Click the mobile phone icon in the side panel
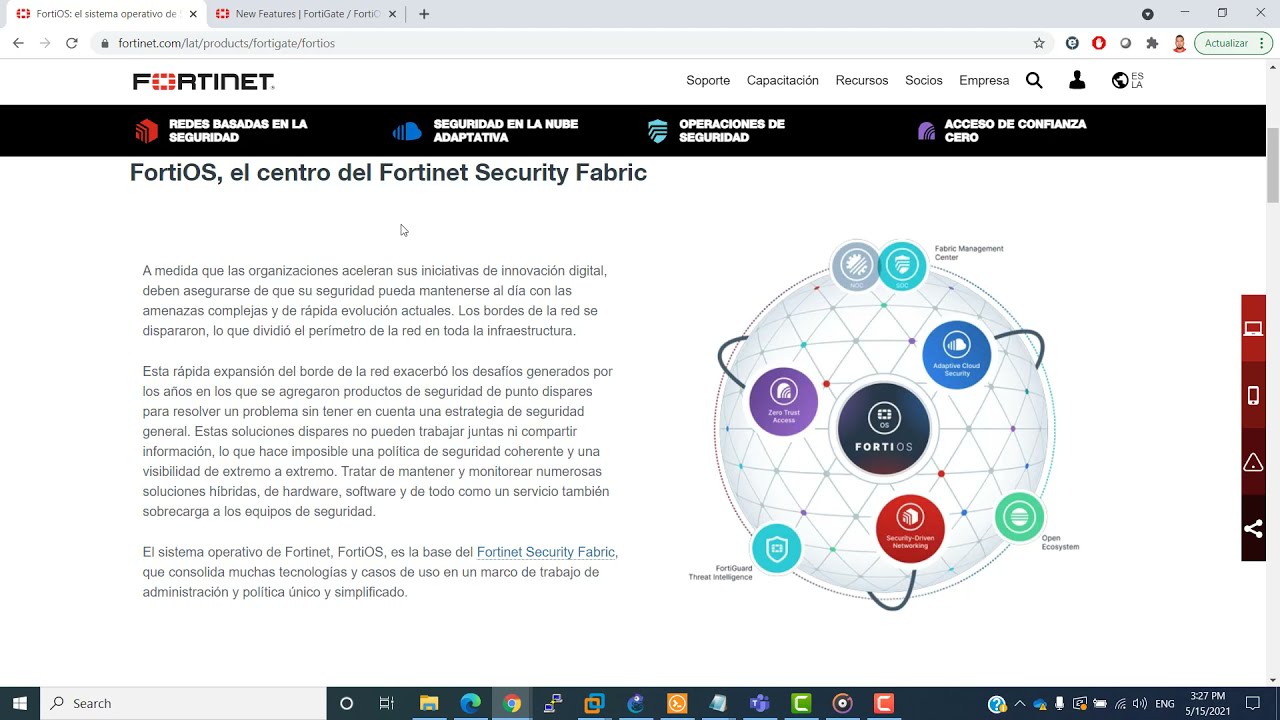Screen dimensions: 1280x720 (1253, 395)
